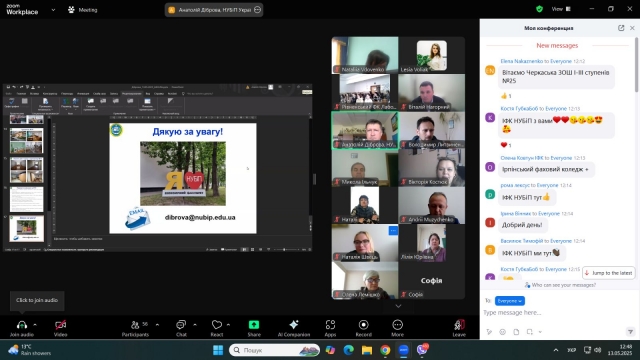640x360 pixels.
Task: Pop out the chat panel
Action: pyautogui.click(x=621, y=28)
